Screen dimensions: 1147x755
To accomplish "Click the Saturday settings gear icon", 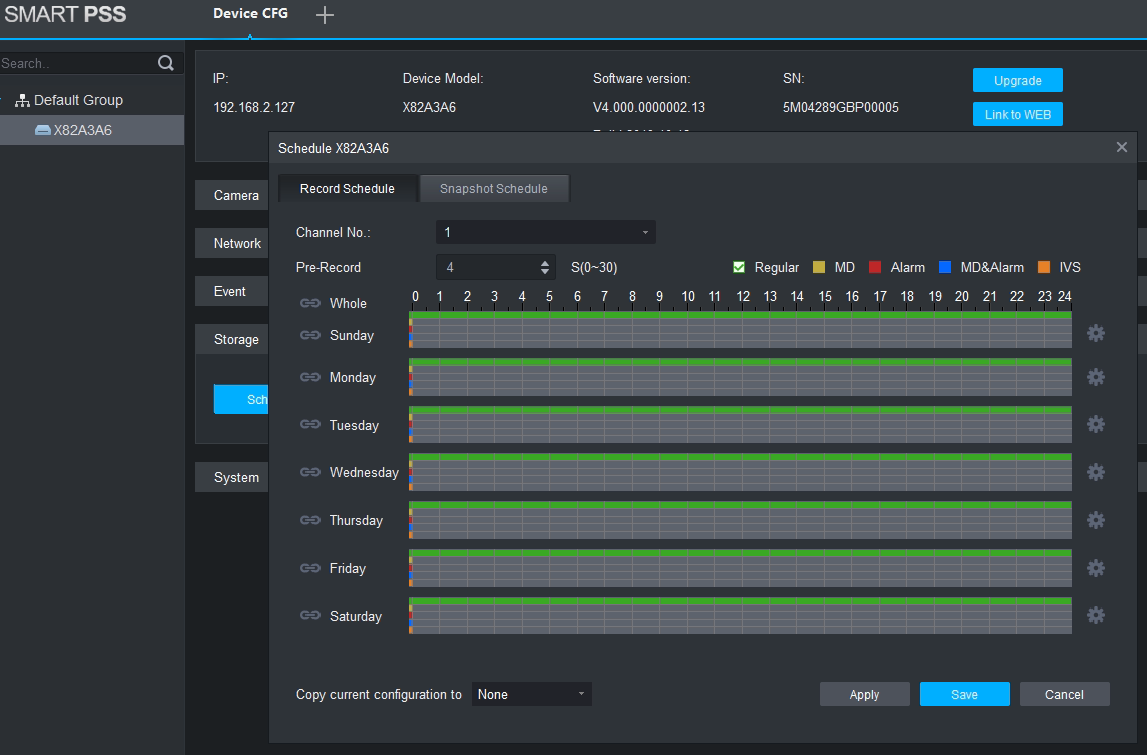I will [1096, 615].
